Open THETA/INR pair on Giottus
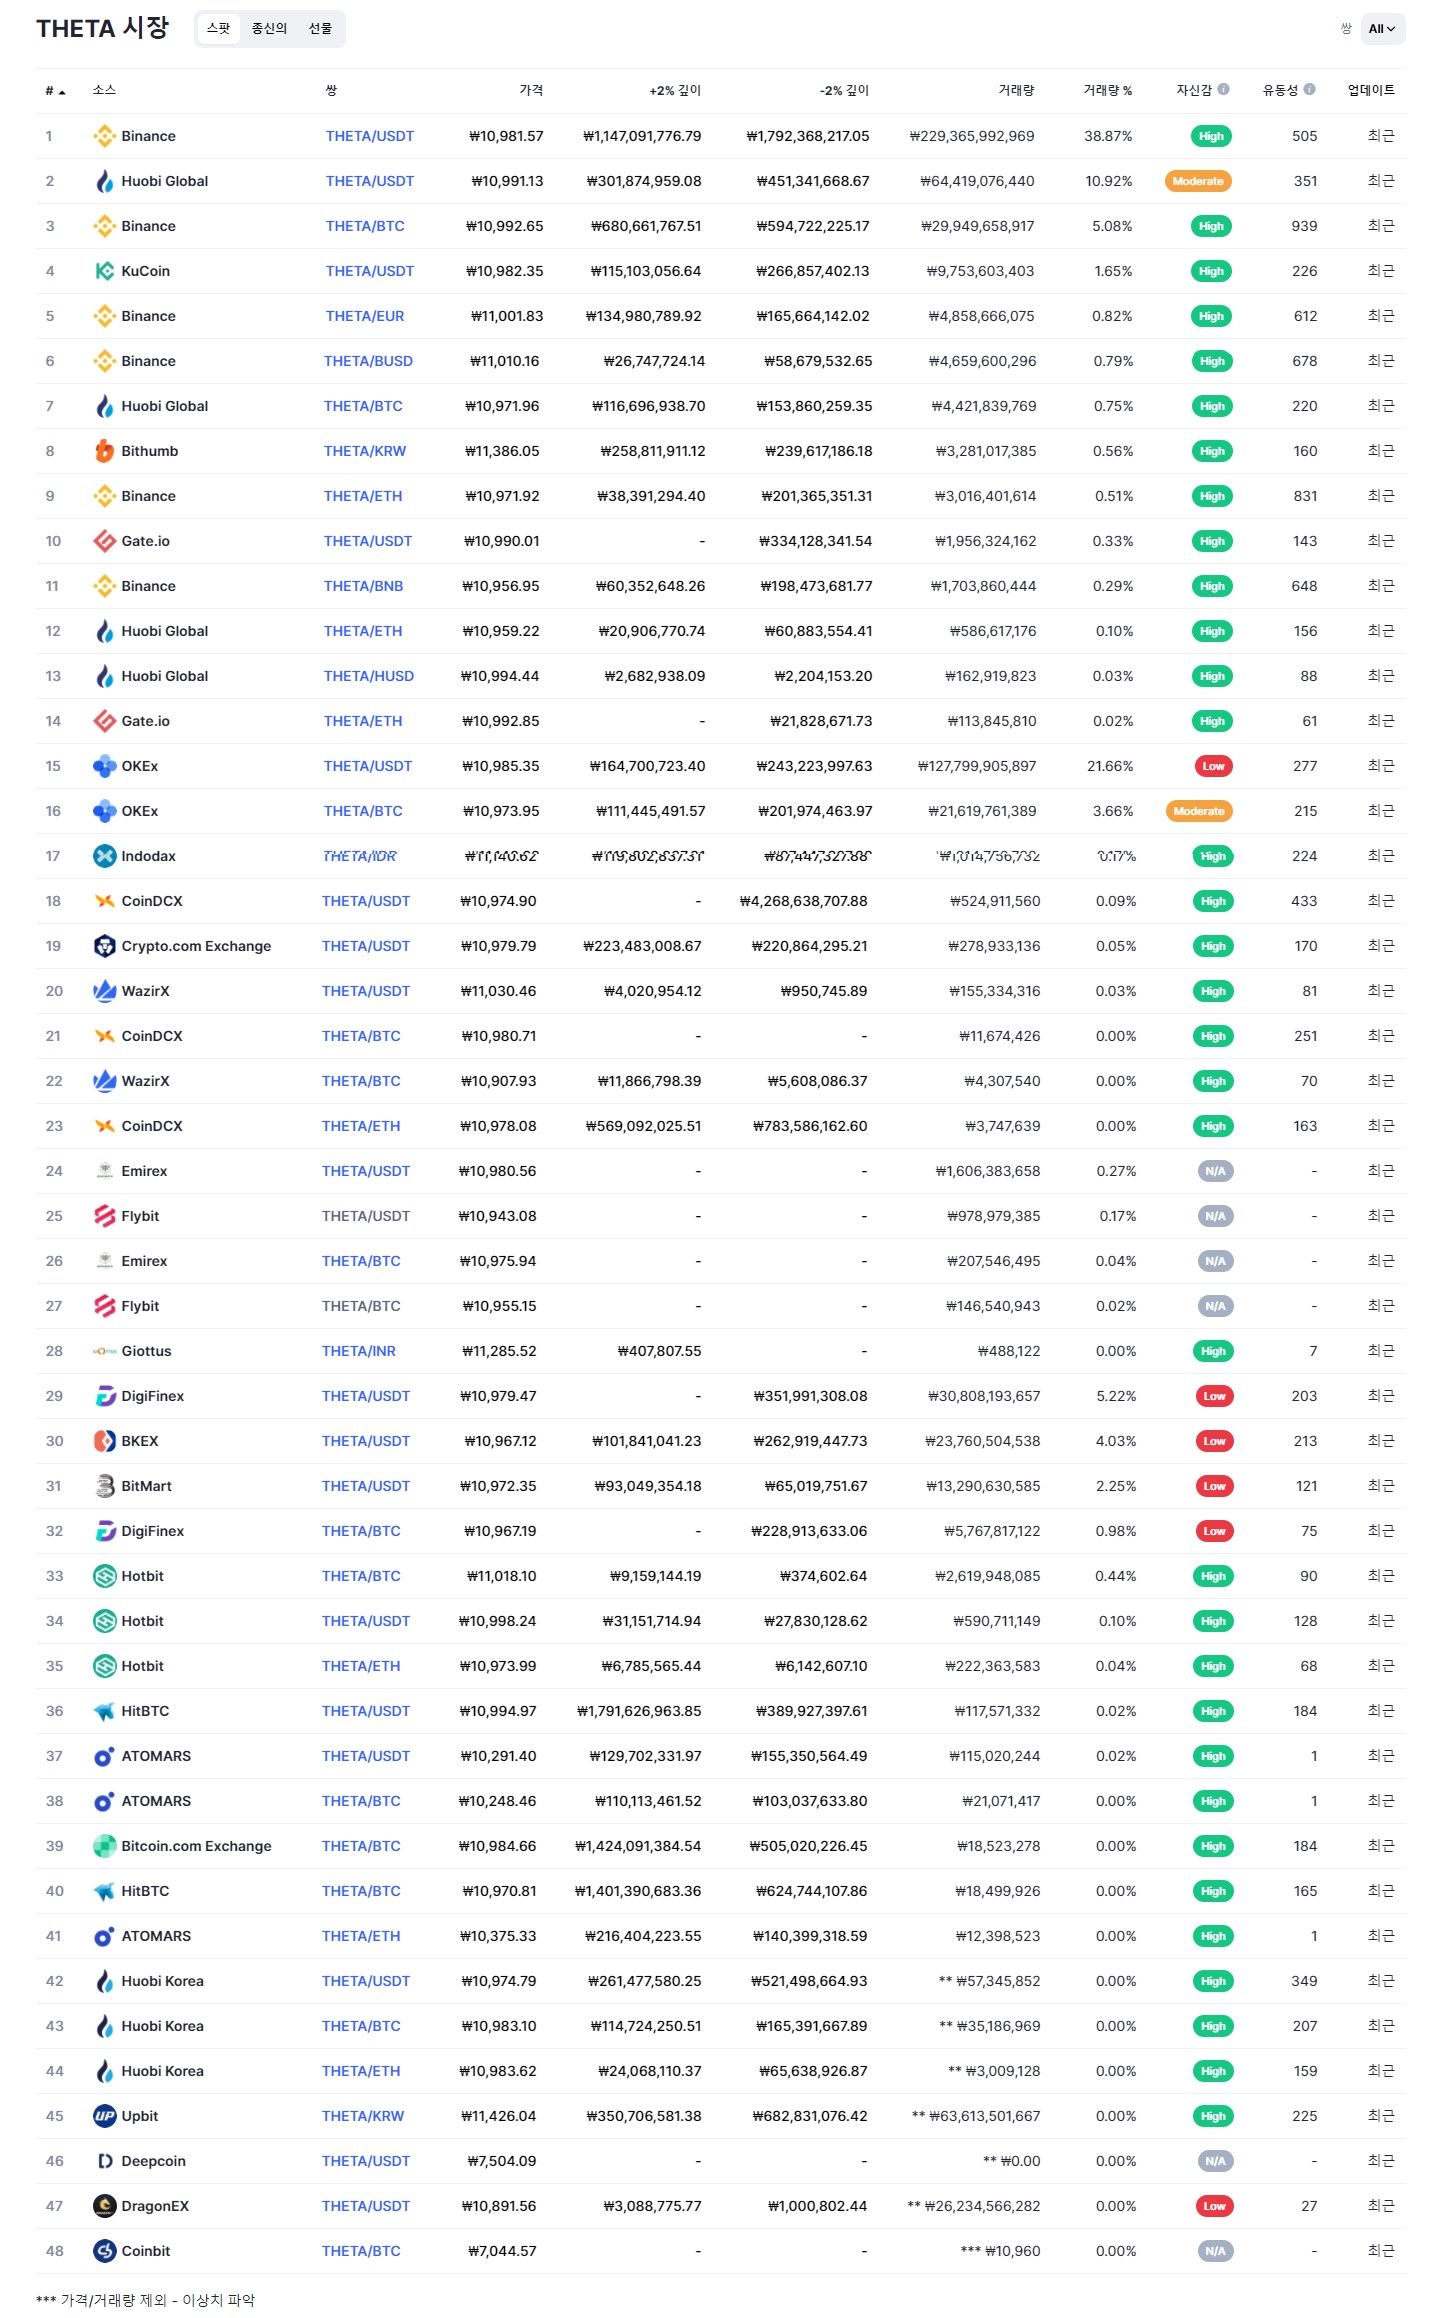This screenshot has width=1432, height=2318. 359,1351
